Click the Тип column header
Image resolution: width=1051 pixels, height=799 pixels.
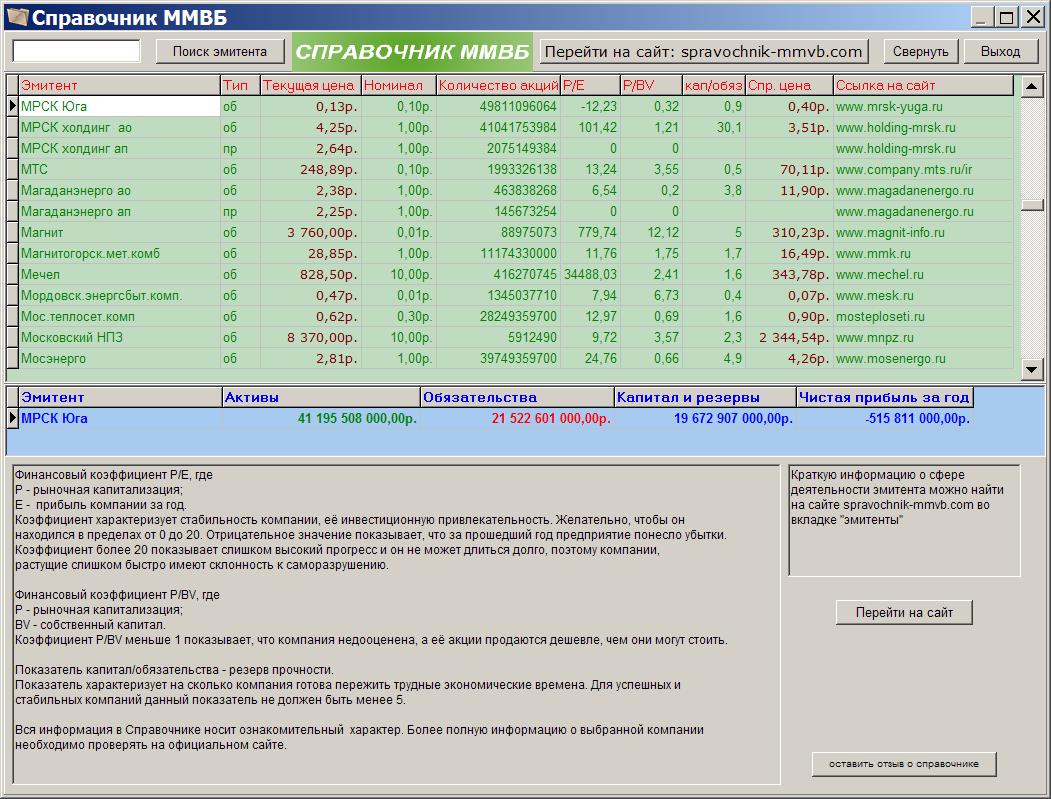[240, 85]
